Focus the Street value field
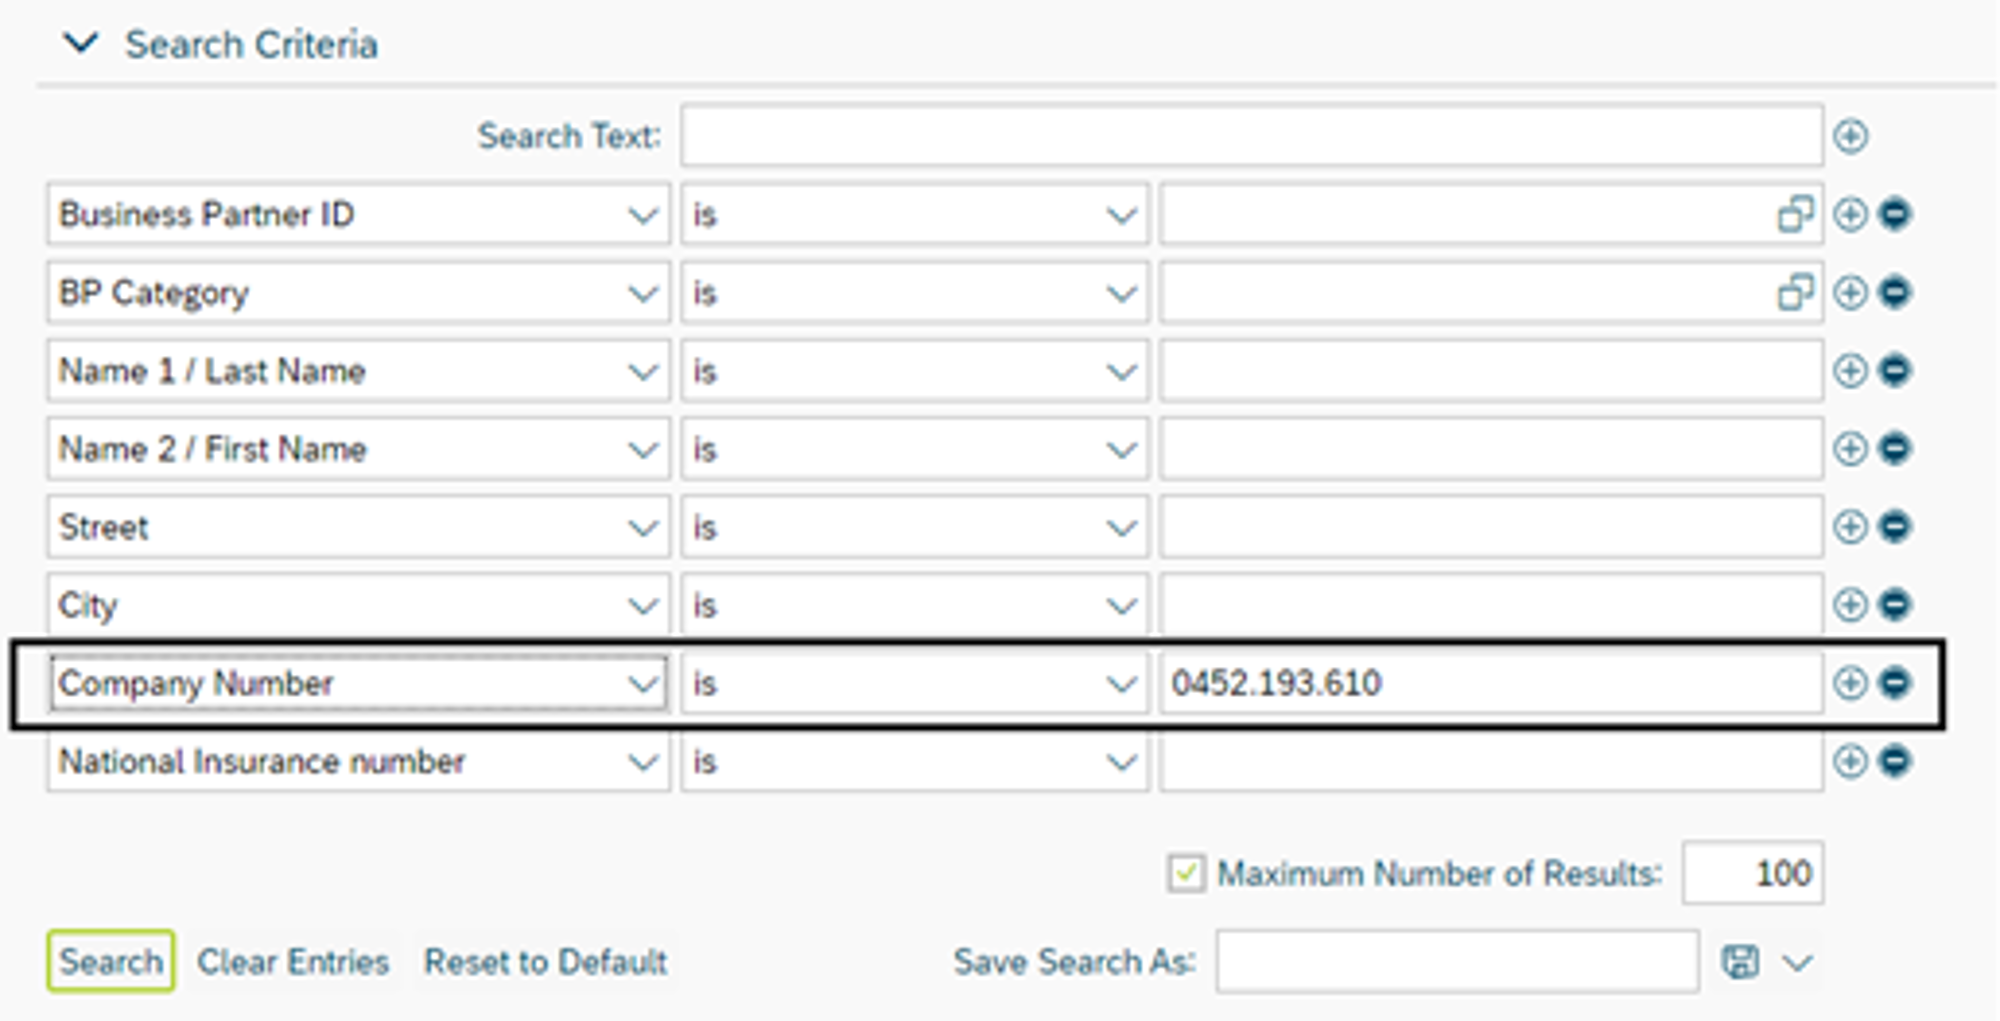 (x=1490, y=526)
